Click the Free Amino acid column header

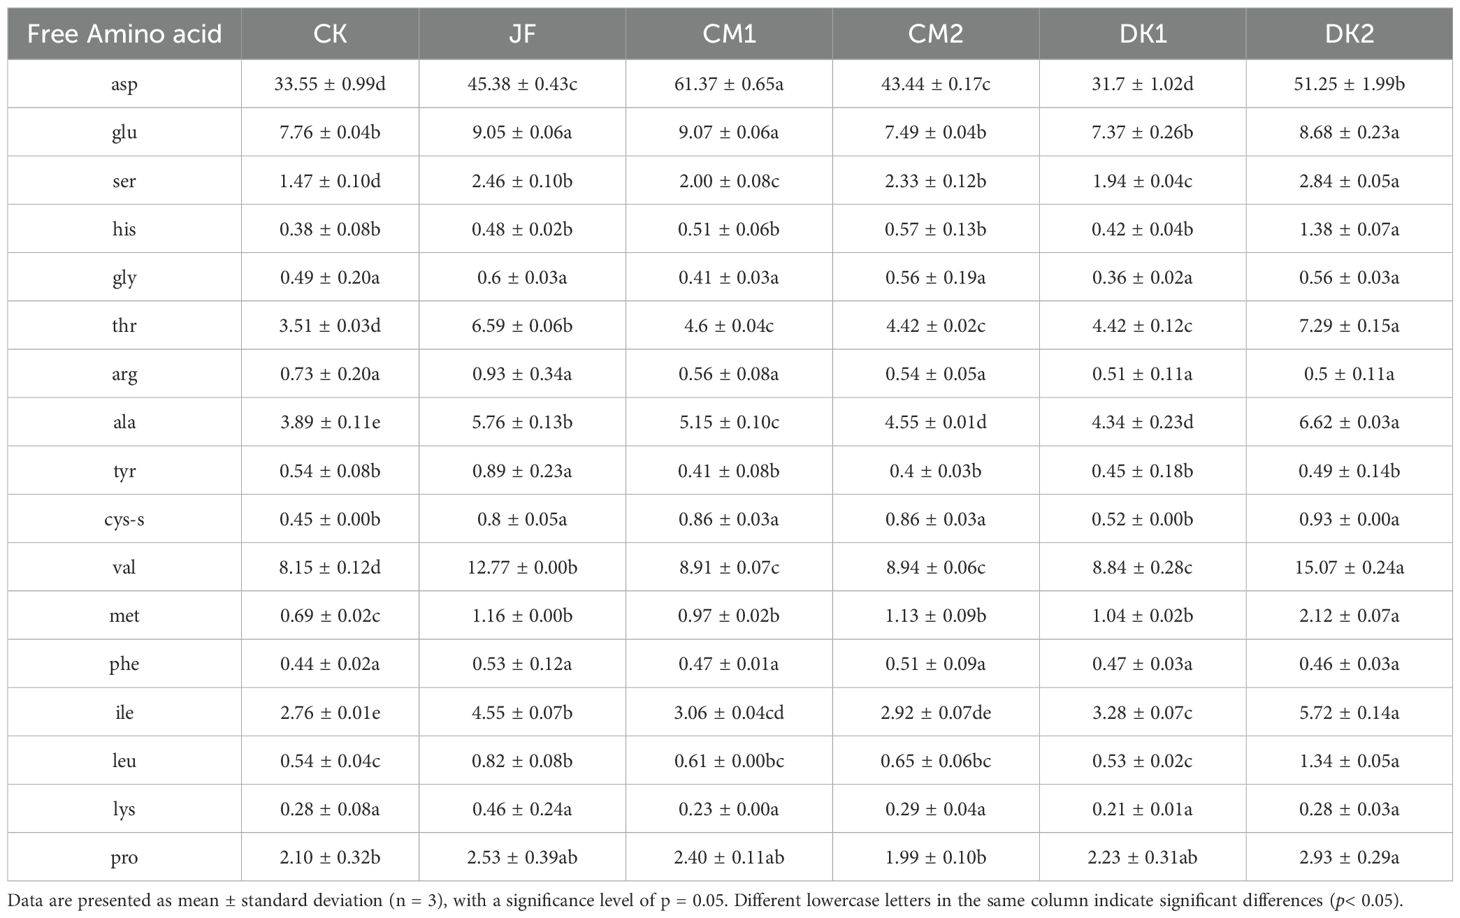[124, 34]
